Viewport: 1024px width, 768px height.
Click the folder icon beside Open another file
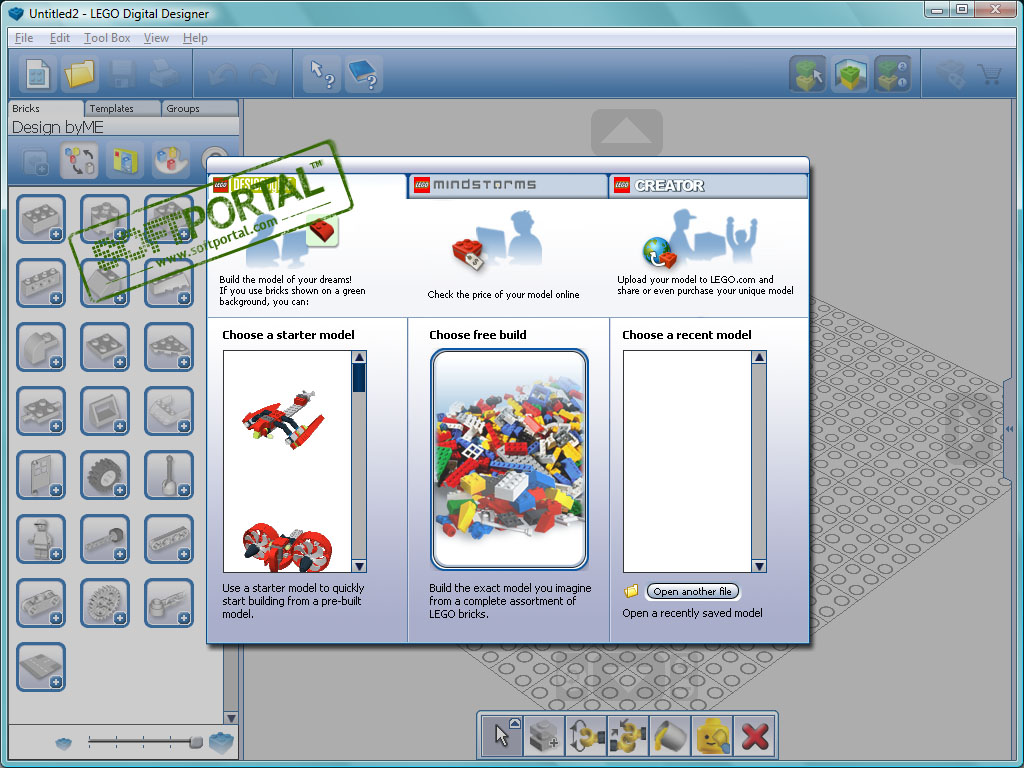pos(631,592)
